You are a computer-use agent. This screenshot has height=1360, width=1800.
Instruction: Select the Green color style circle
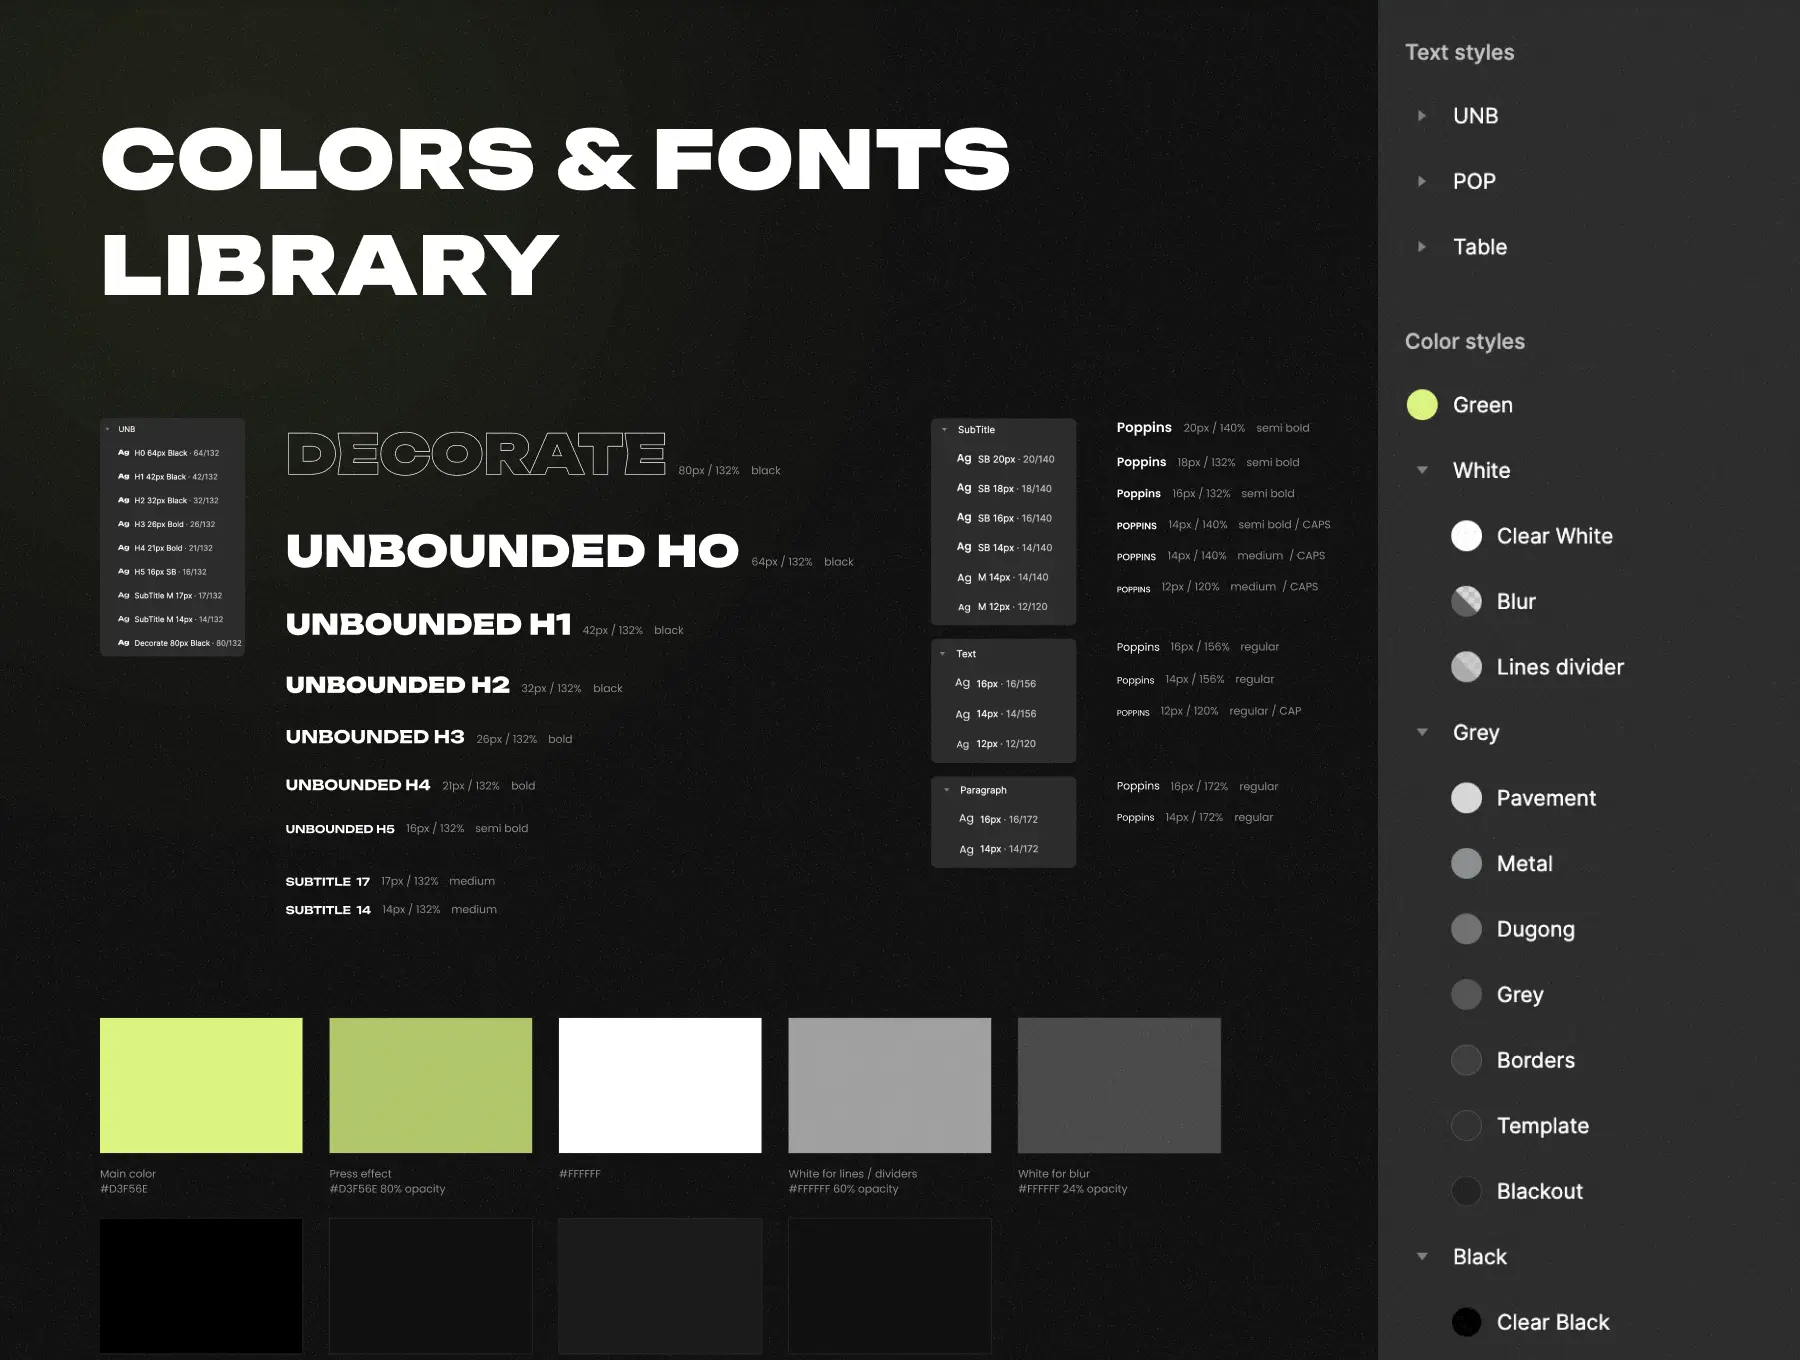tap(1421, 405)
